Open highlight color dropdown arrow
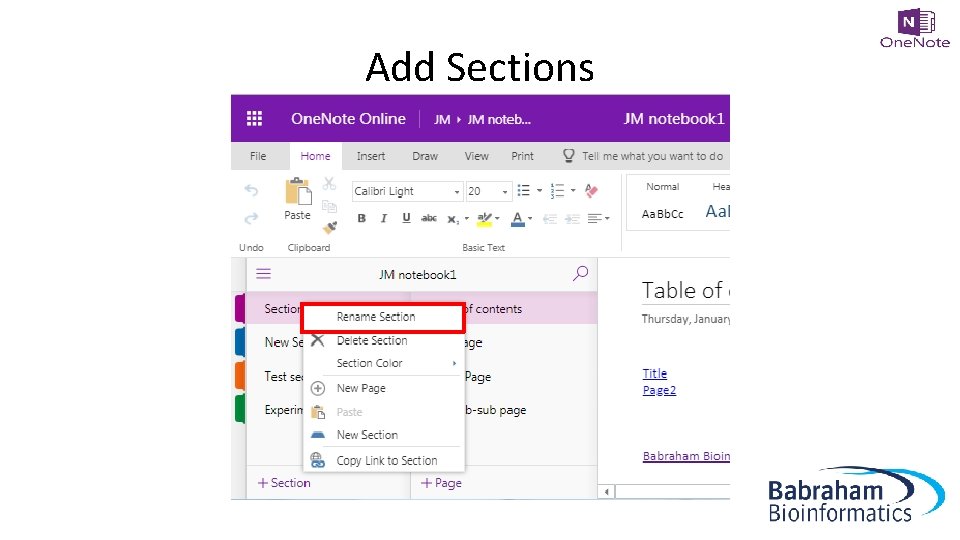Image resolution: width=960 pixels, height=540 pixels. pyautogui.click(x=497, y=218)
